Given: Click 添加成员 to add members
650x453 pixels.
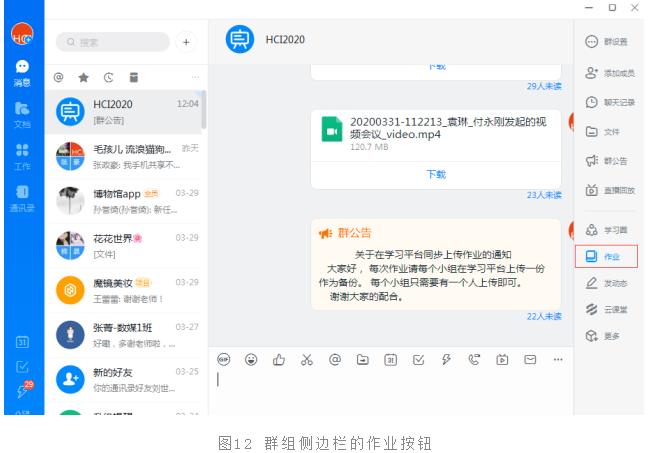Looking at the screenshot, I should click(x=606, y=73).
